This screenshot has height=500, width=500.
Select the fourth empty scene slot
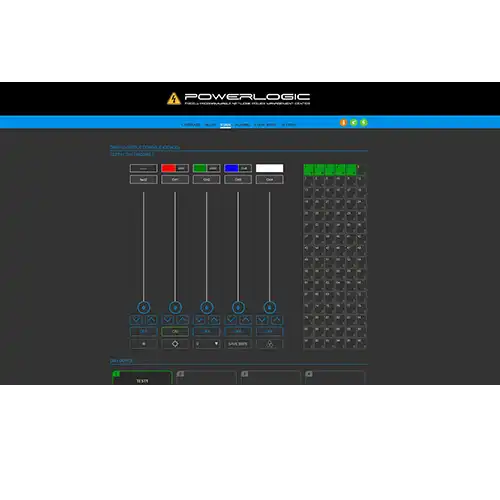point(335,378)
